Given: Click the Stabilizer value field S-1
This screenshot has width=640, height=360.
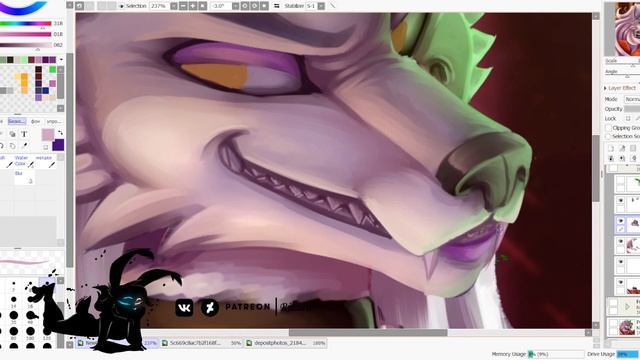Looking at the screenshot, I should point(311,6).
